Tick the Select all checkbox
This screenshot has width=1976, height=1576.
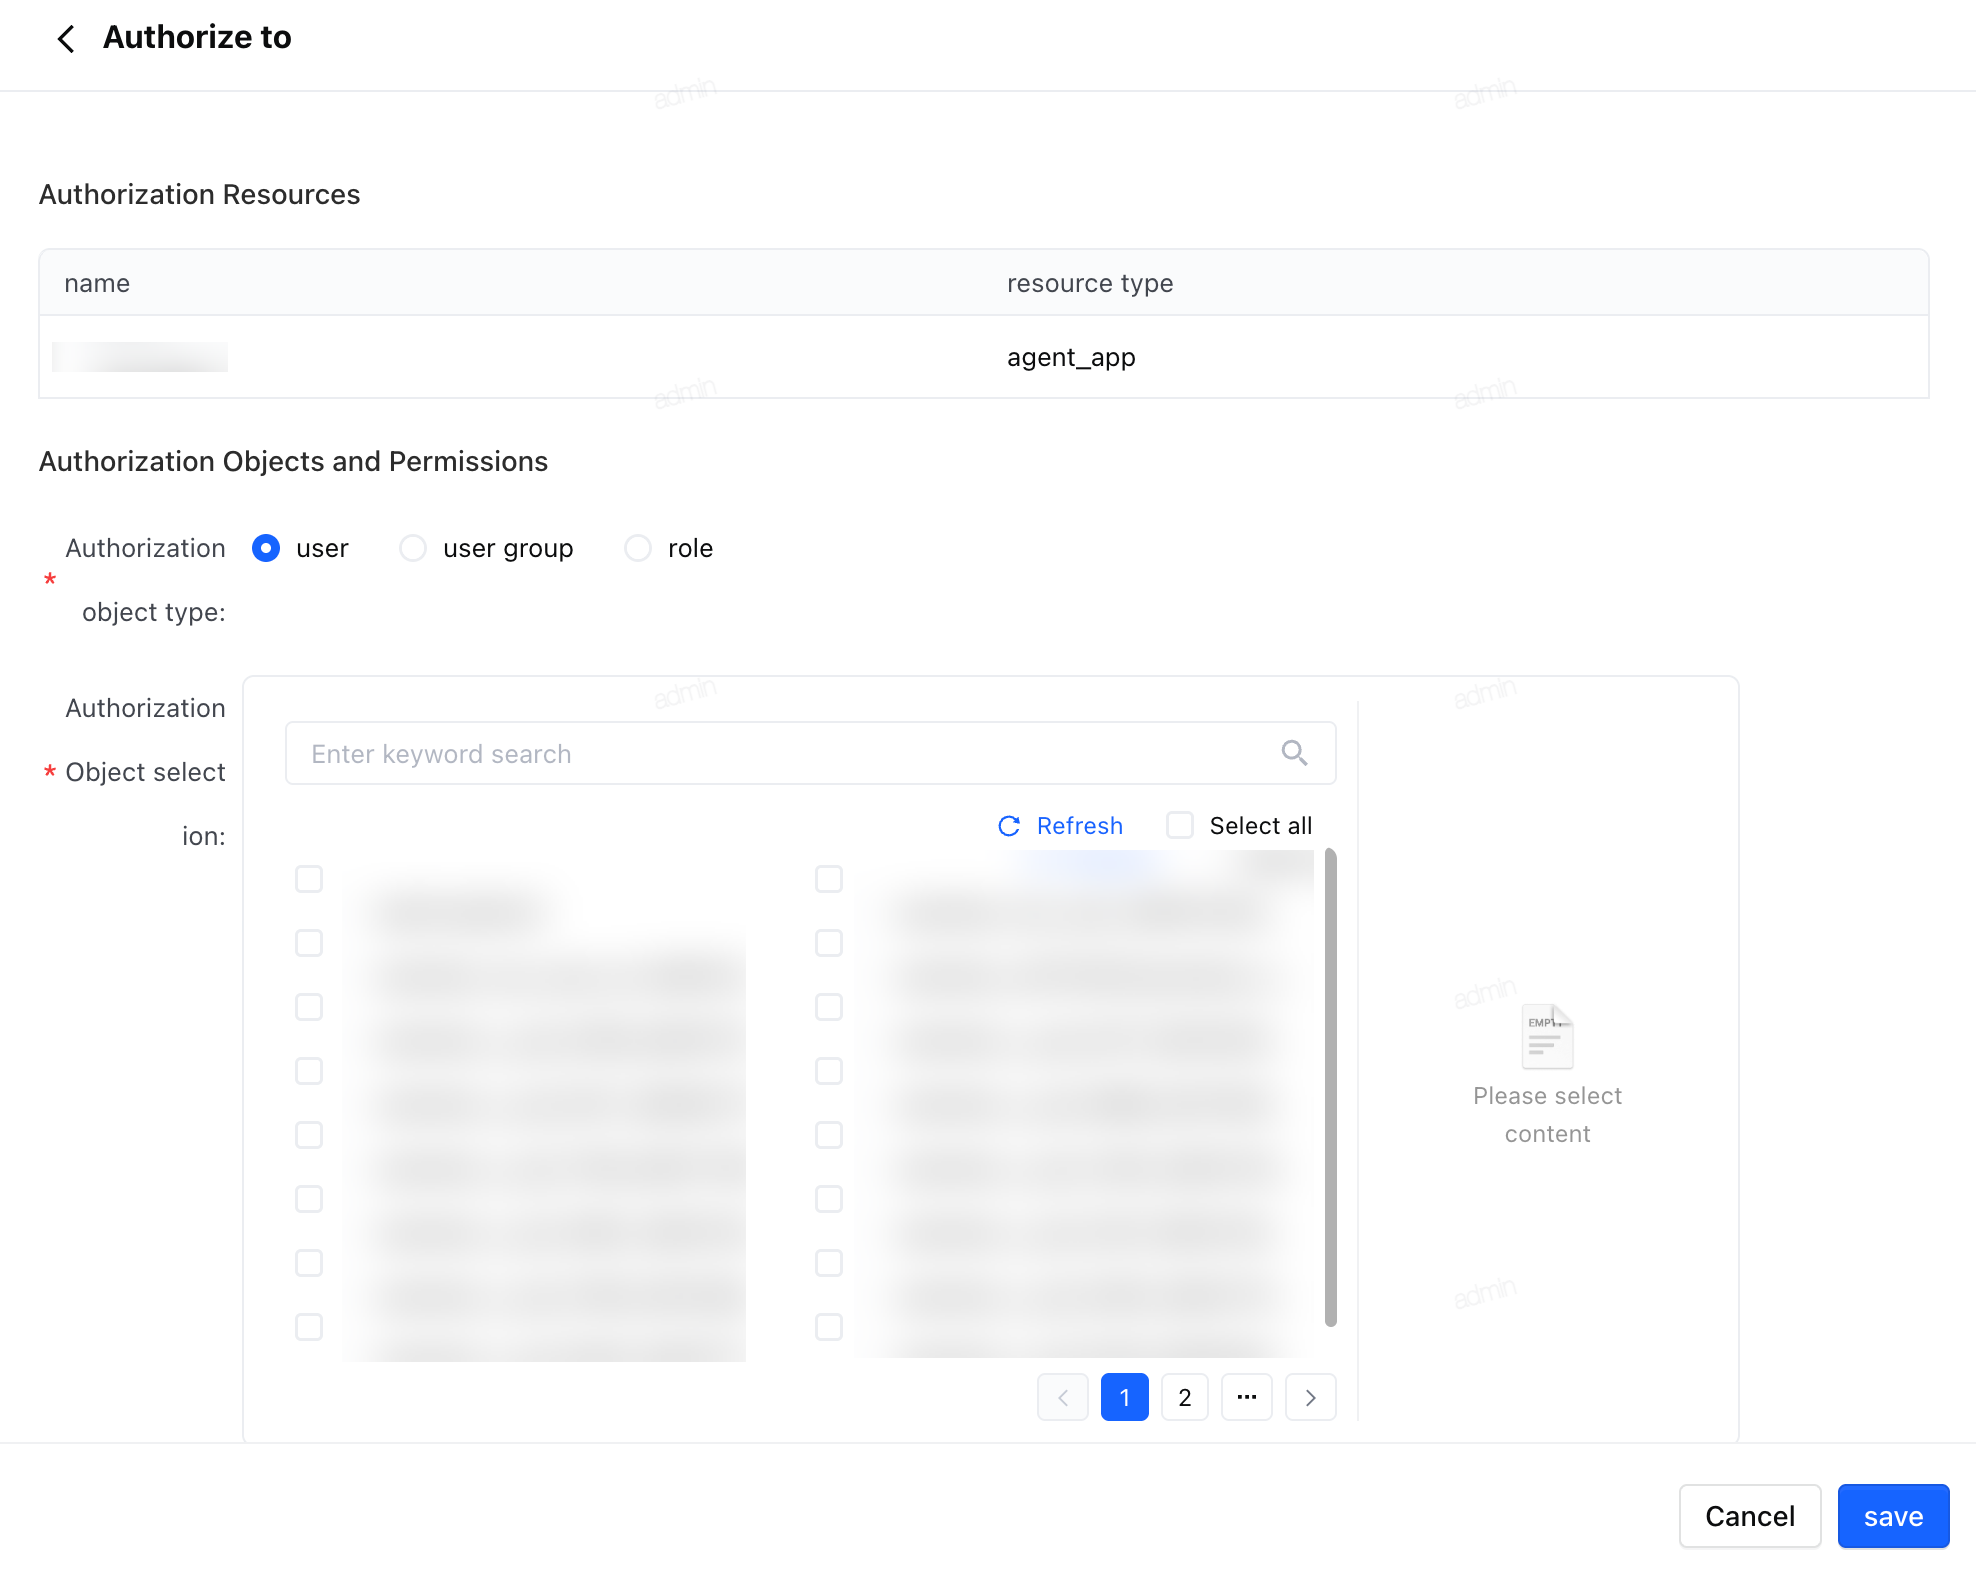click(x=1180, y=826)
